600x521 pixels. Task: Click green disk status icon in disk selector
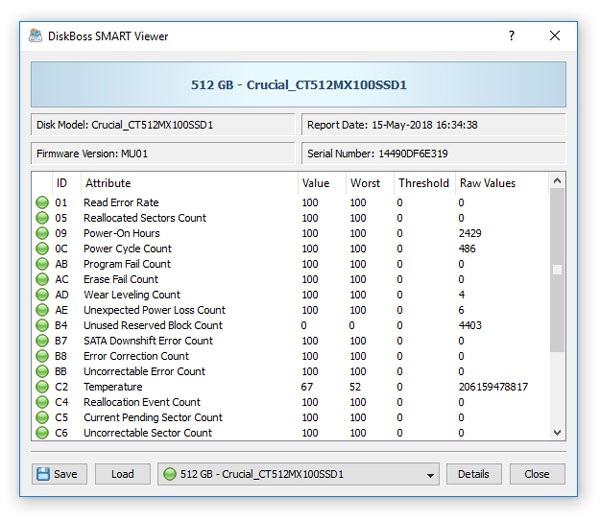170,474
